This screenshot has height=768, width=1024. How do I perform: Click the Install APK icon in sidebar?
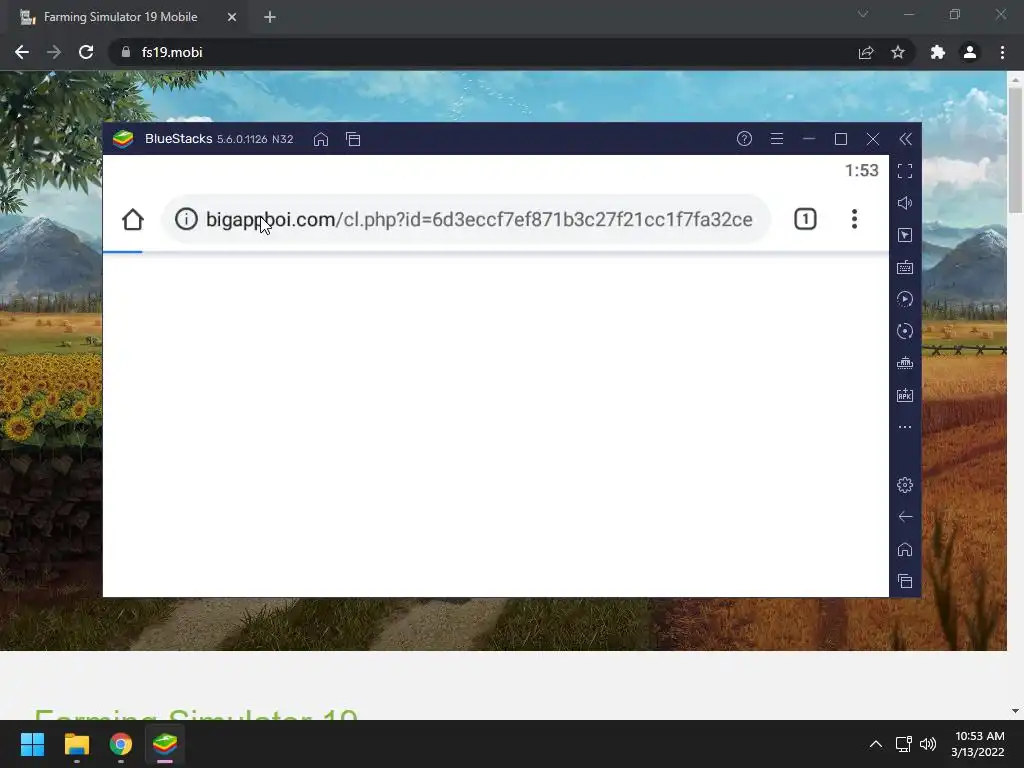click(904, 395)
